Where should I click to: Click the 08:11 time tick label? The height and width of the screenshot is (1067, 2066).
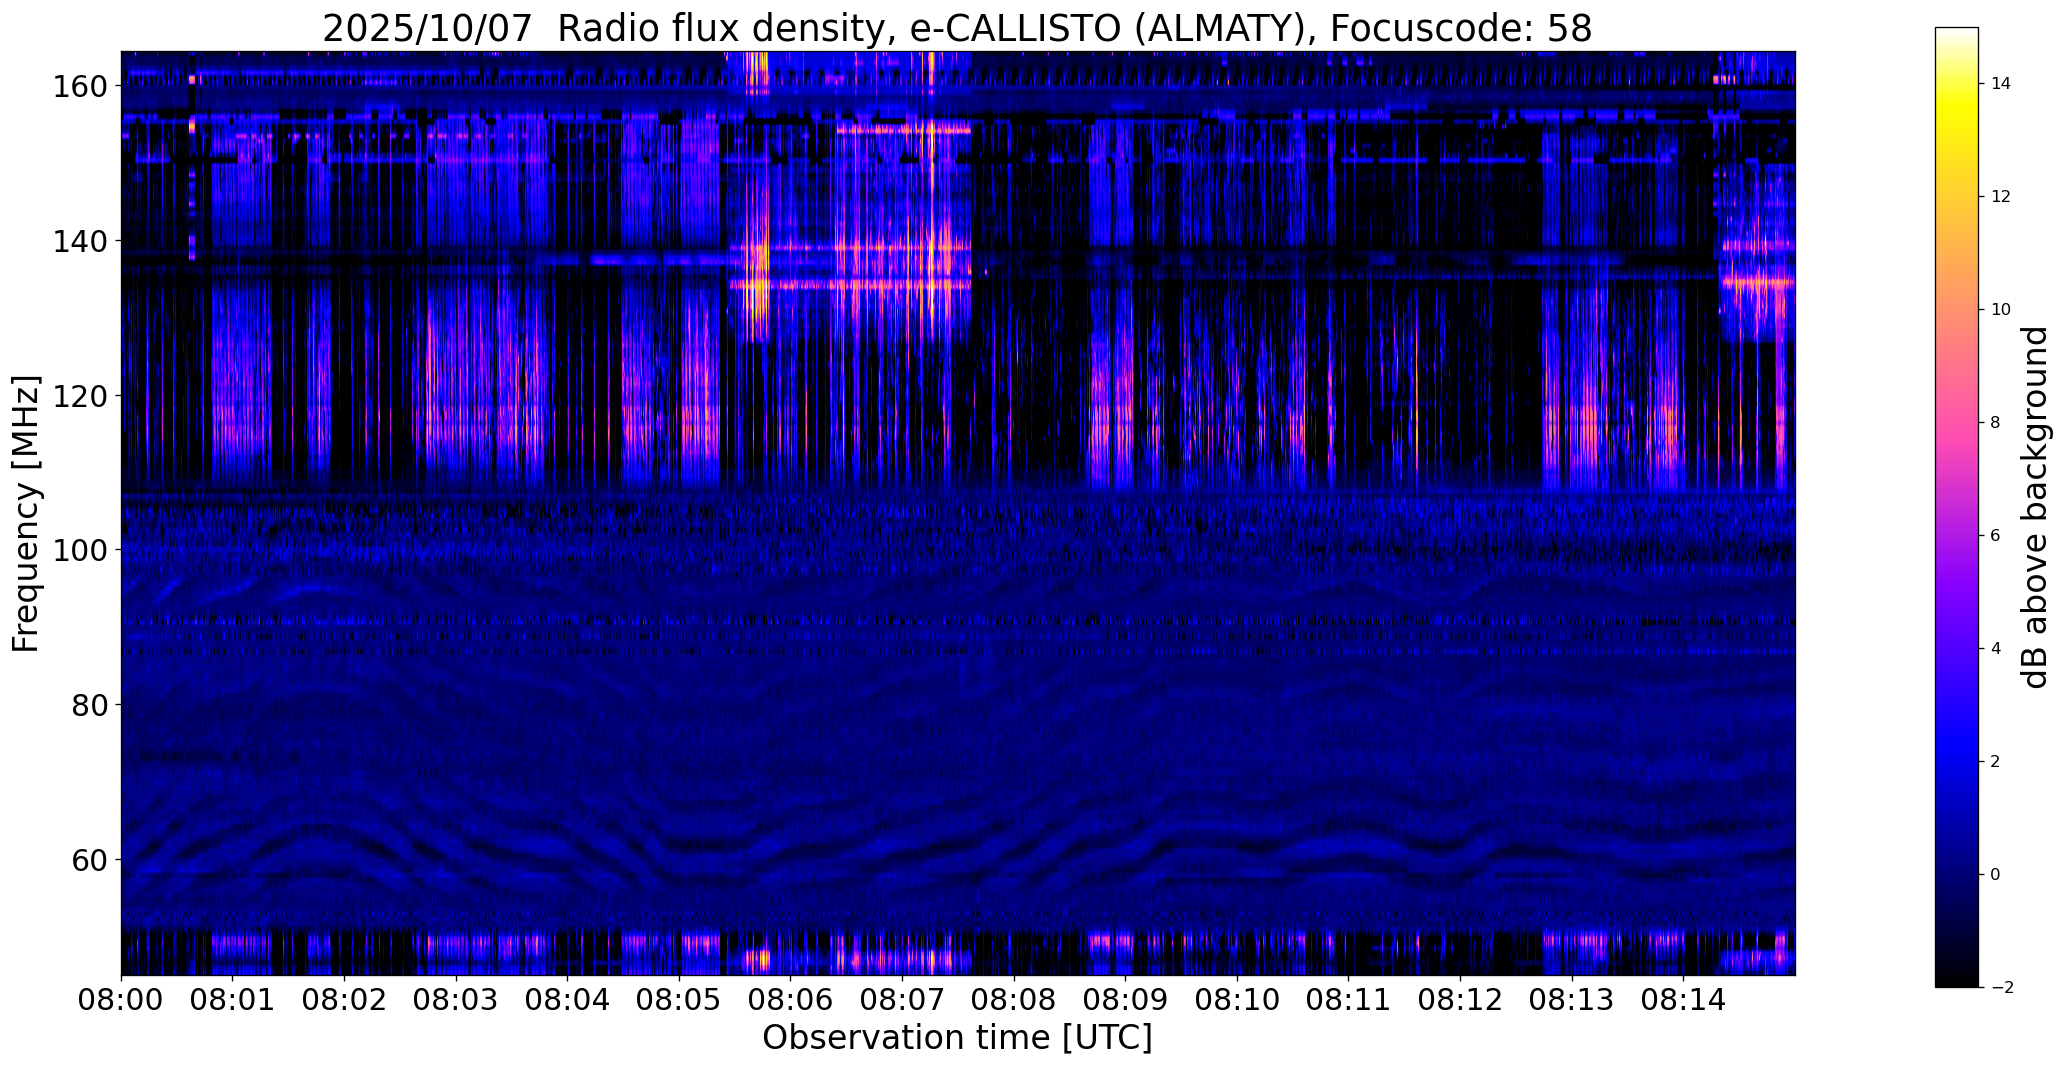(x=1348, y=1000)
